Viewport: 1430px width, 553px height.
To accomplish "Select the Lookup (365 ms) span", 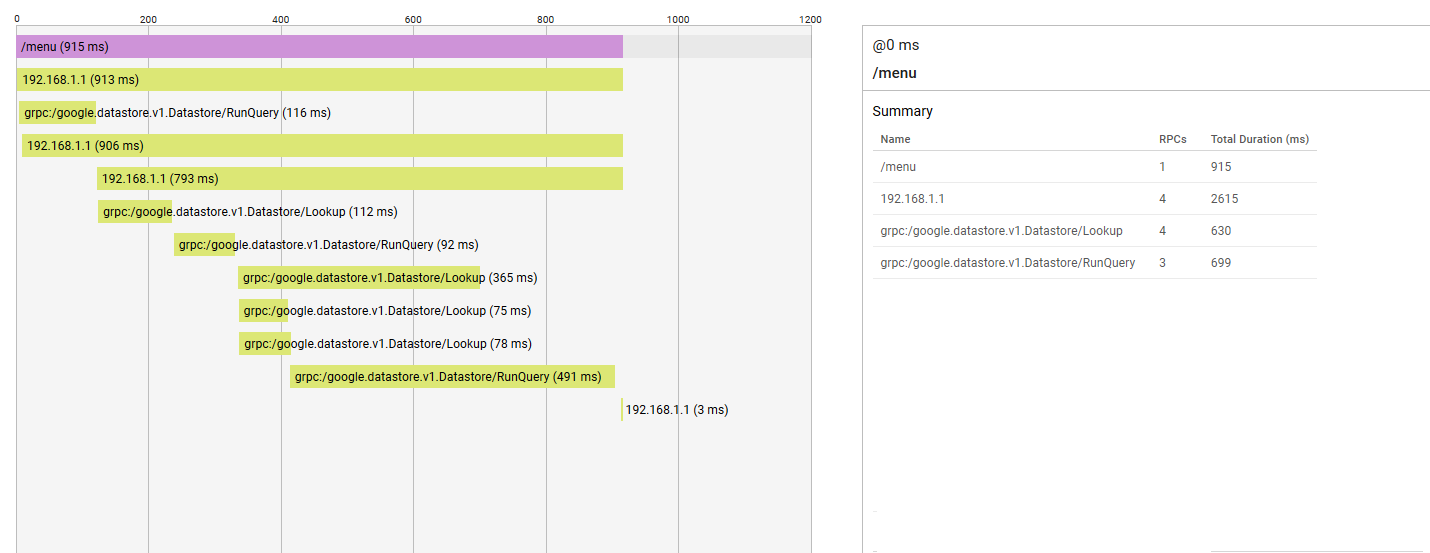I will tap(359, 278).
